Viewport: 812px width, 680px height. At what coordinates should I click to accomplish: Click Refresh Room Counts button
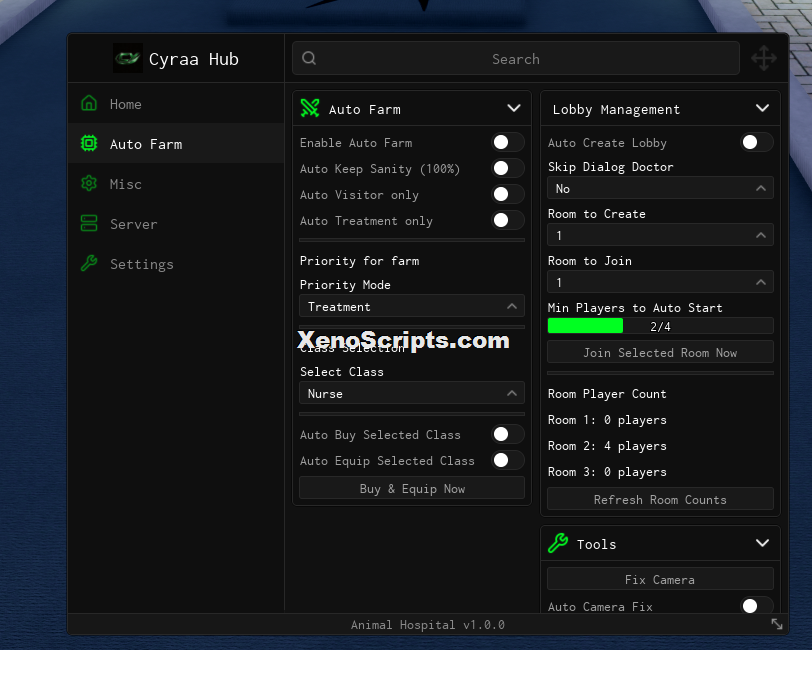(660, 499)
